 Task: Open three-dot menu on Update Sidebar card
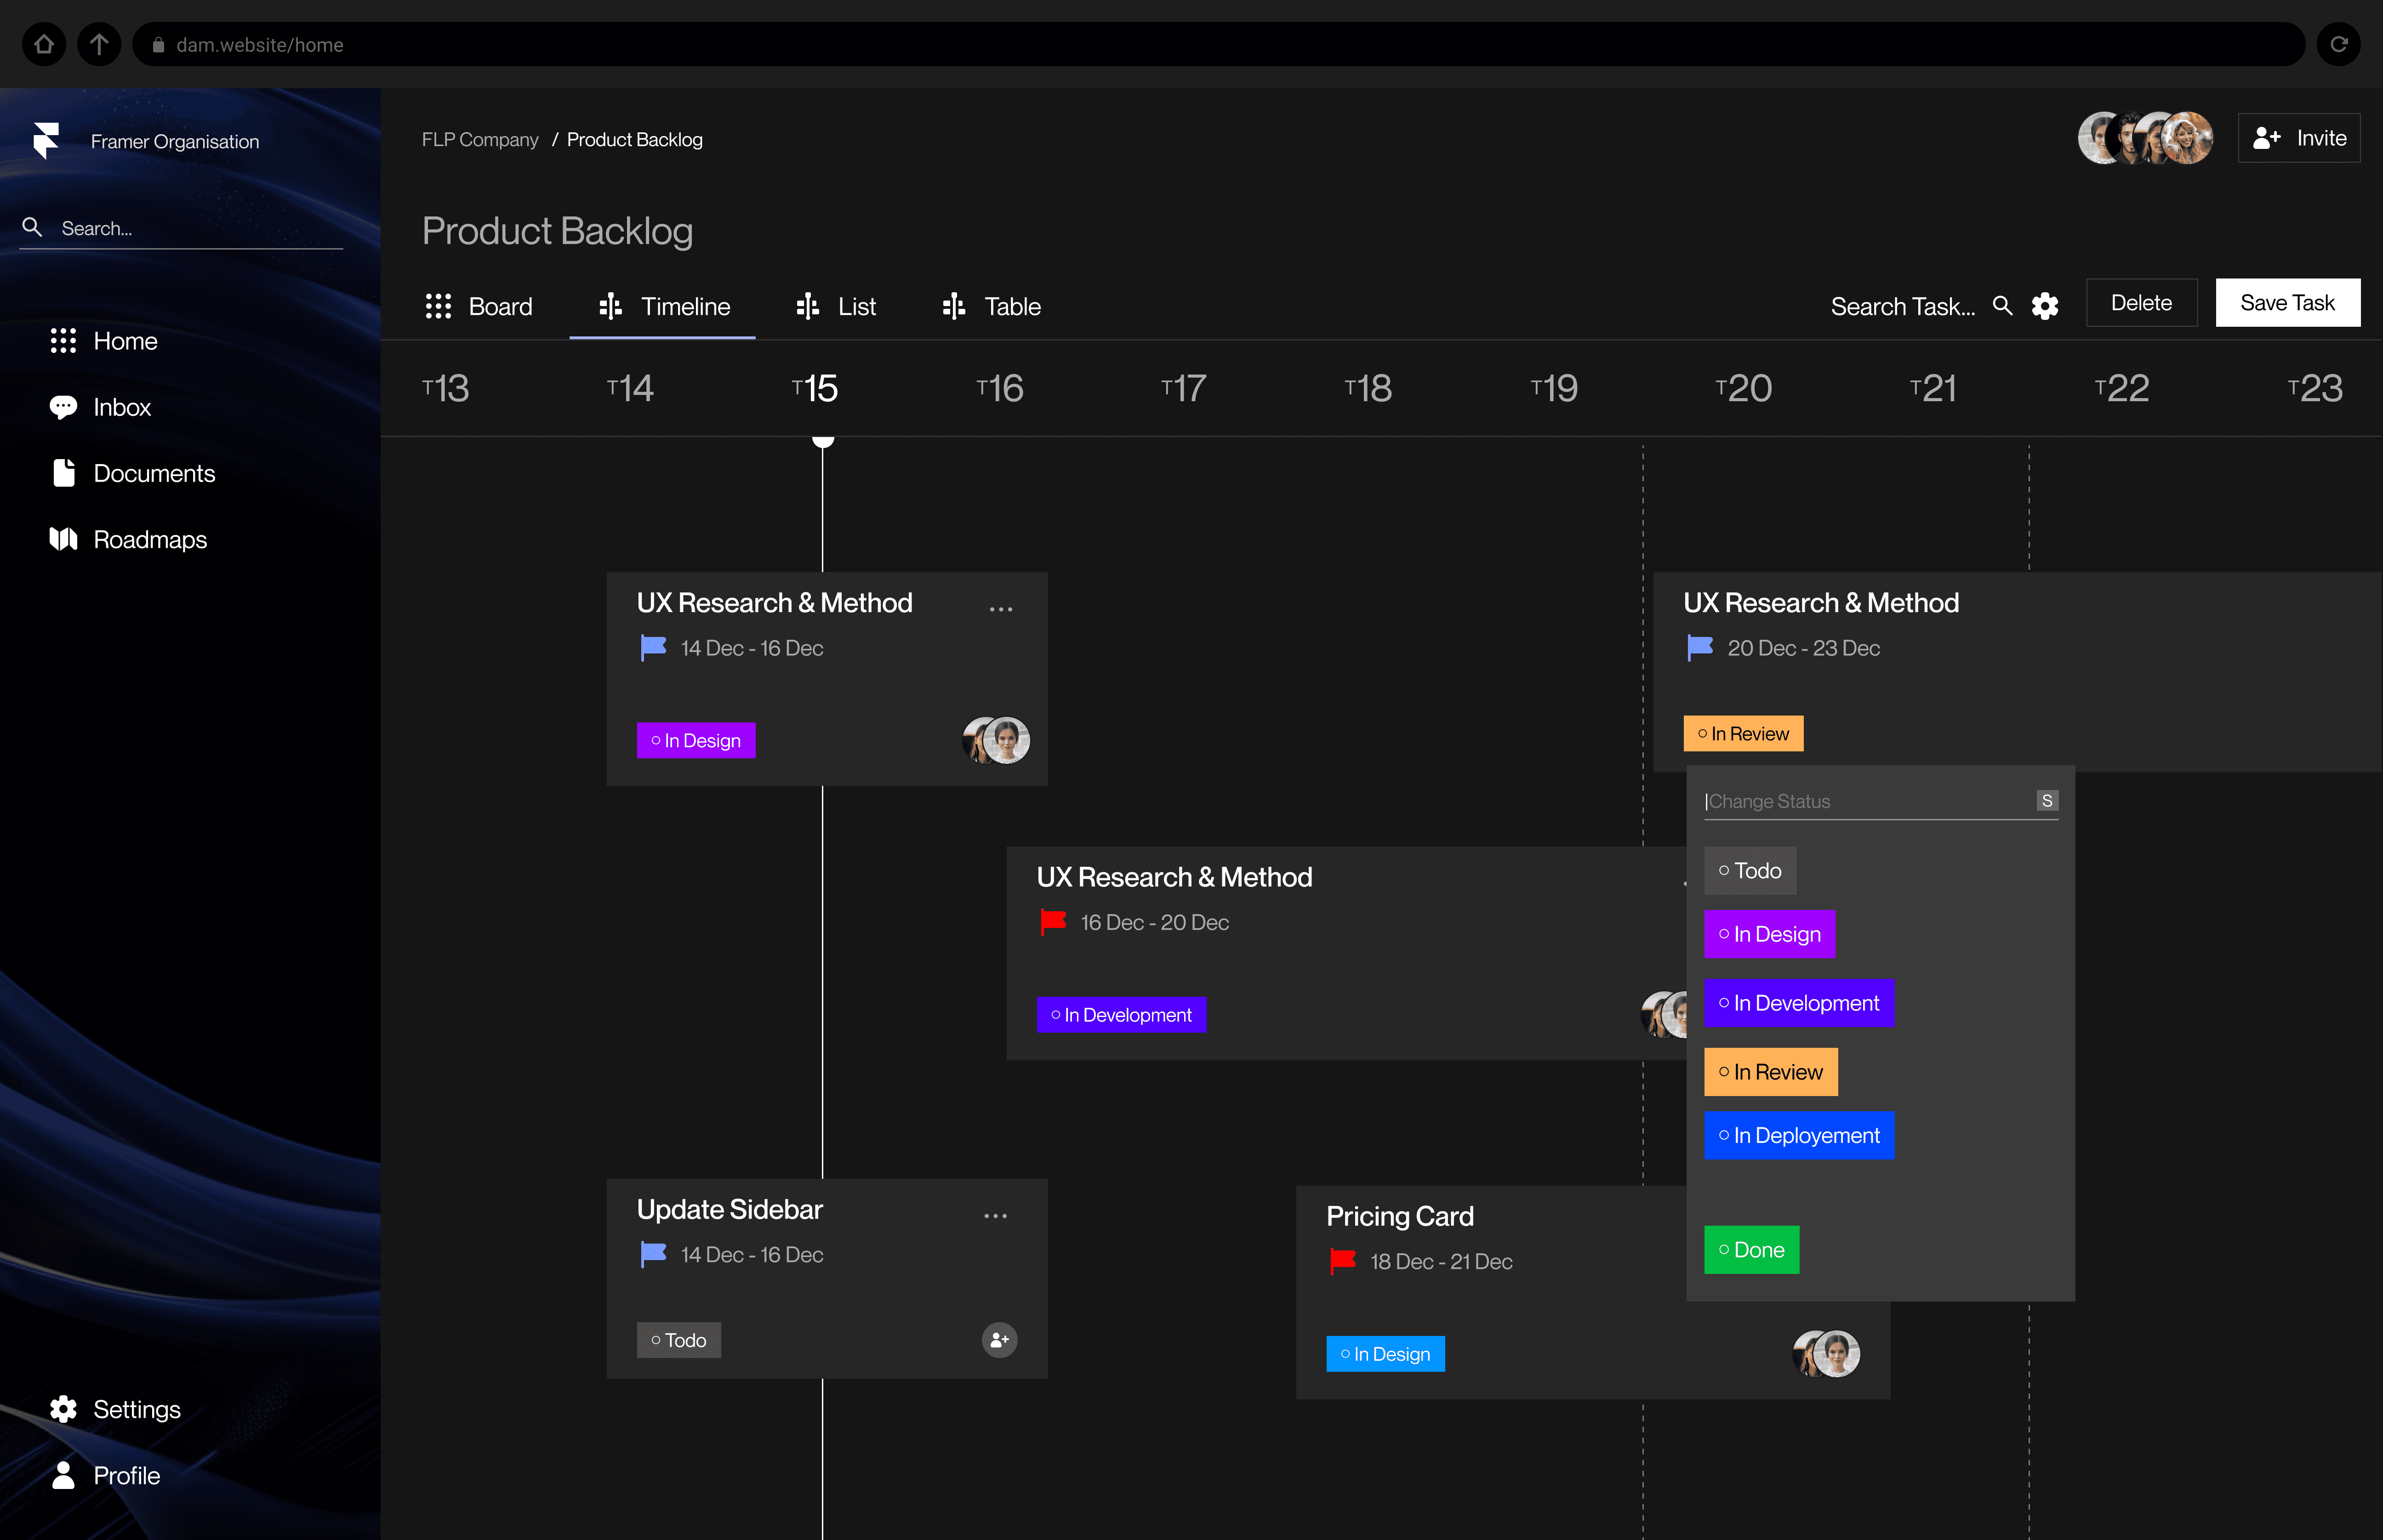point(995,1216)
